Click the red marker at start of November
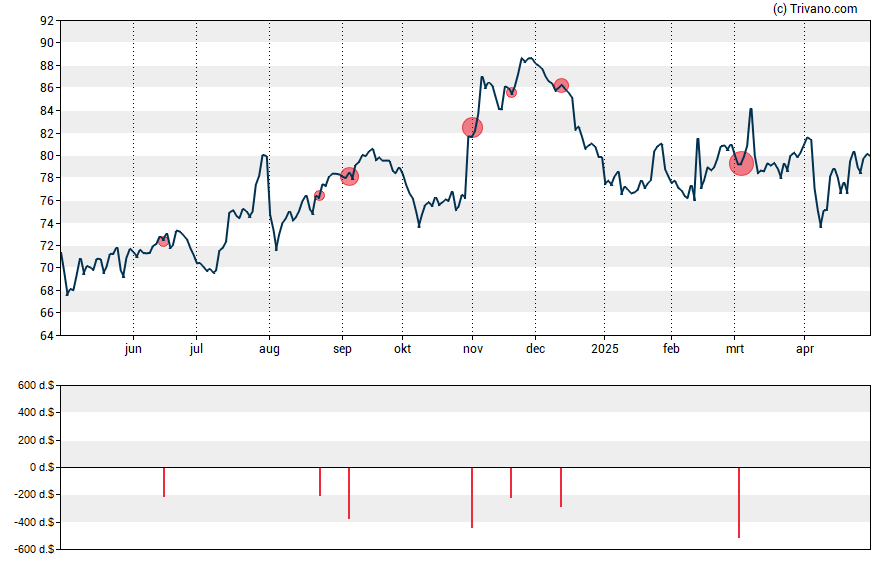The width and height of the screenshot is (888, 565). pyautogui.click(x=472, y=127)
